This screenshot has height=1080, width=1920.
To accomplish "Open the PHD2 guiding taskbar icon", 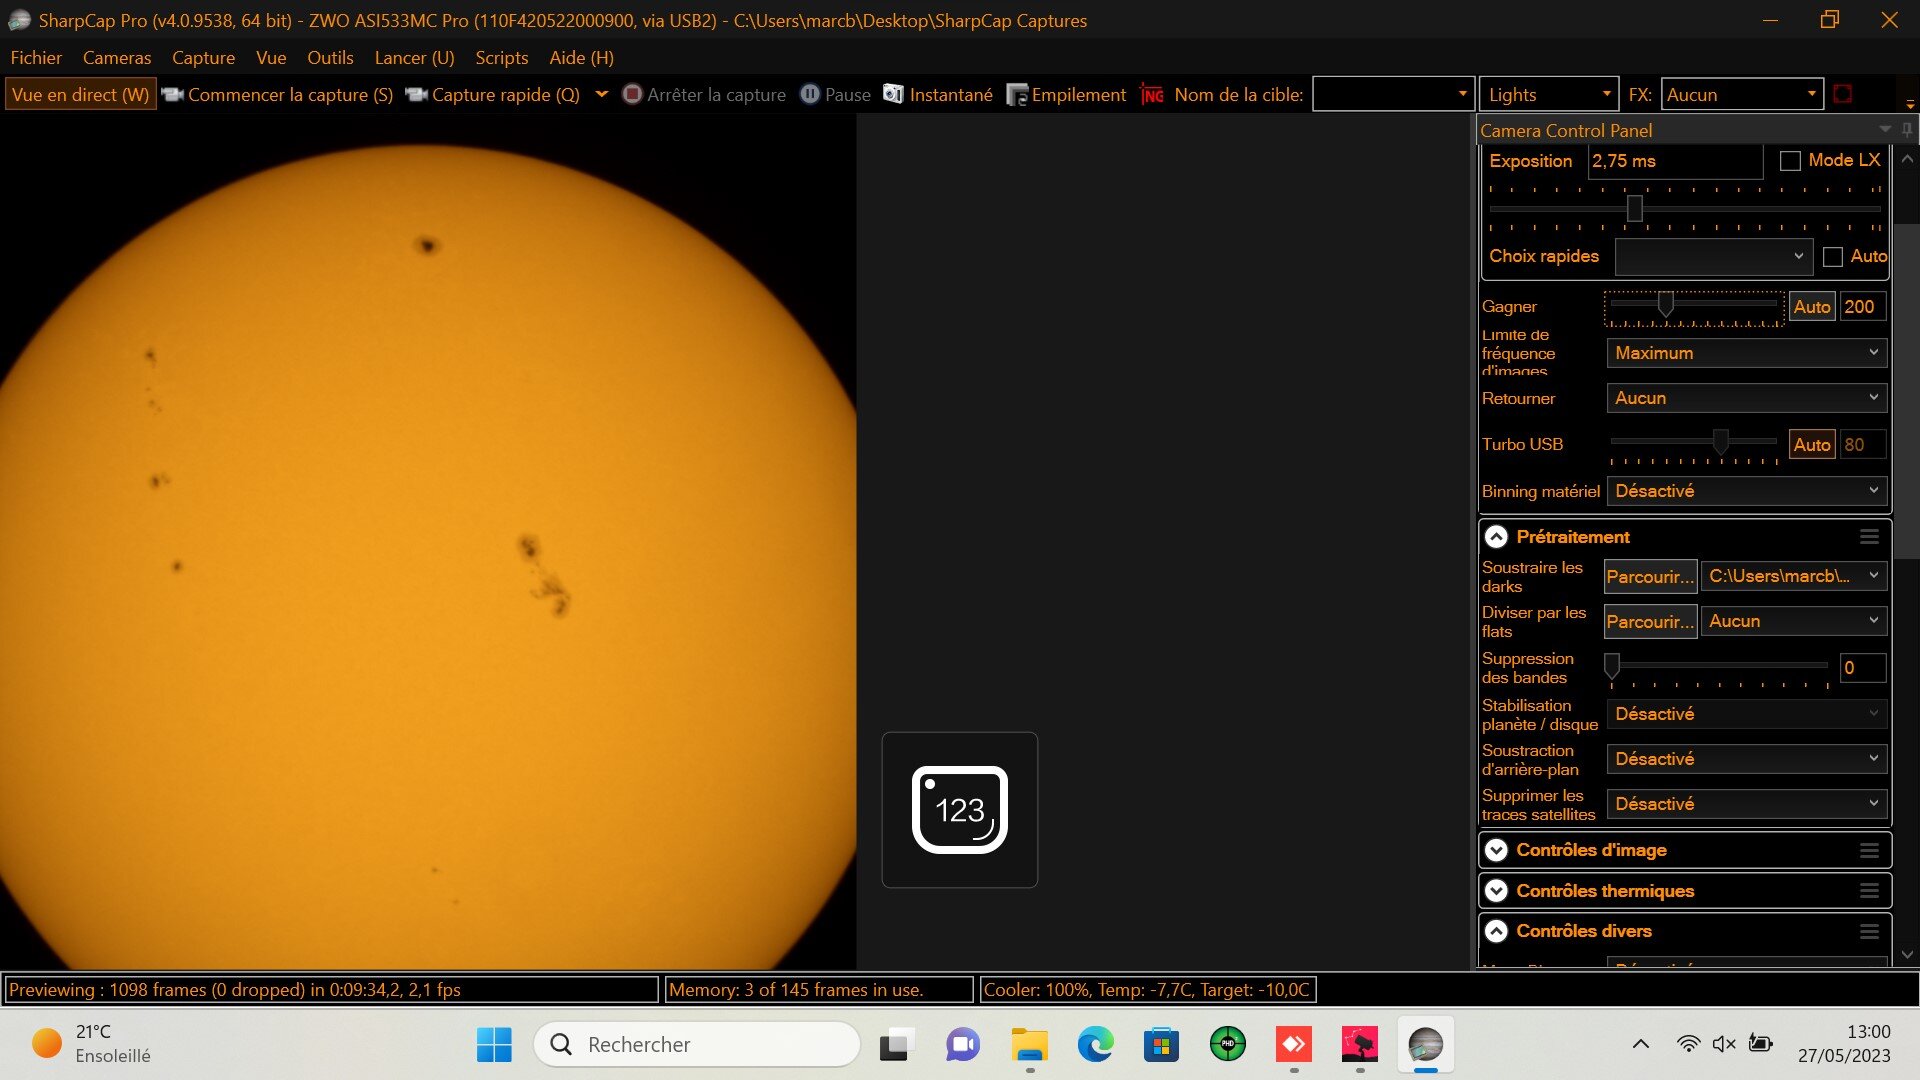I will point(1227,1045).
